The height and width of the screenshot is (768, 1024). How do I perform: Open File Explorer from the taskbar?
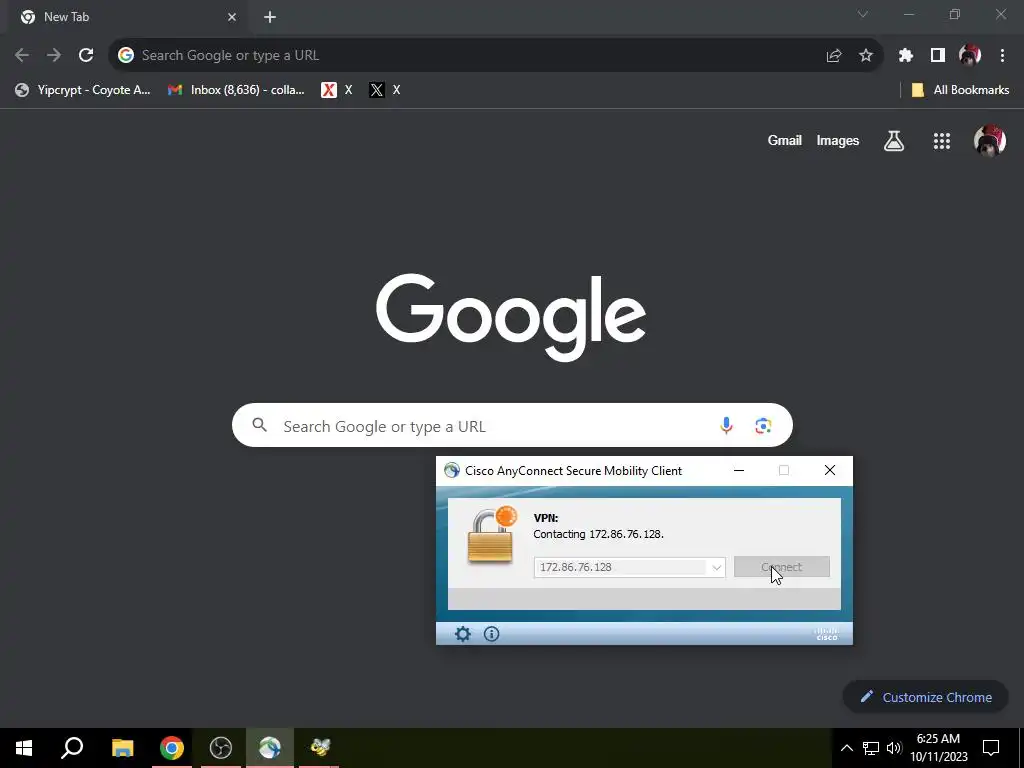point(122,748)
